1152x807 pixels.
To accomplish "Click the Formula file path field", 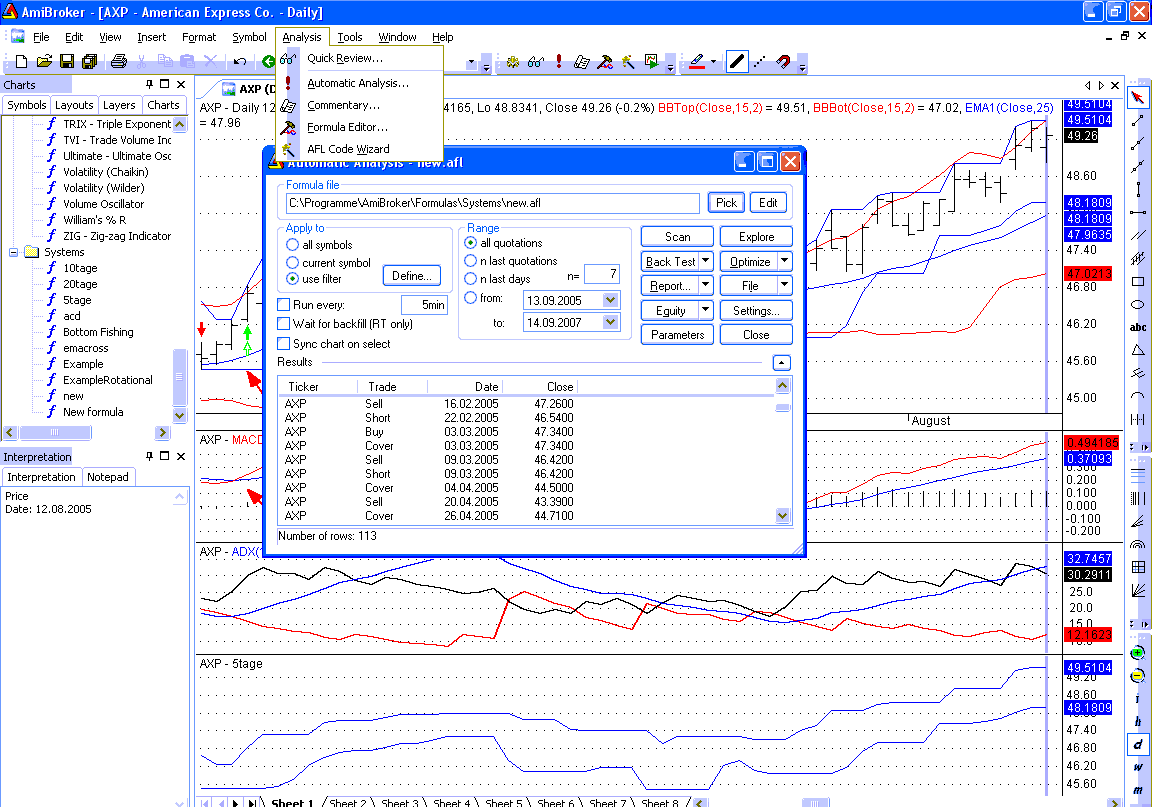I will [492, 203].
